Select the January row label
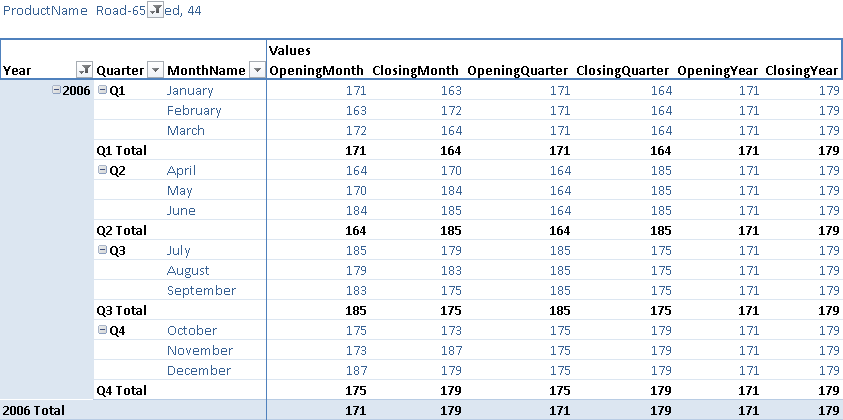Image resolution: width=843 pixels, height=420 pixels. pos(190,90)
